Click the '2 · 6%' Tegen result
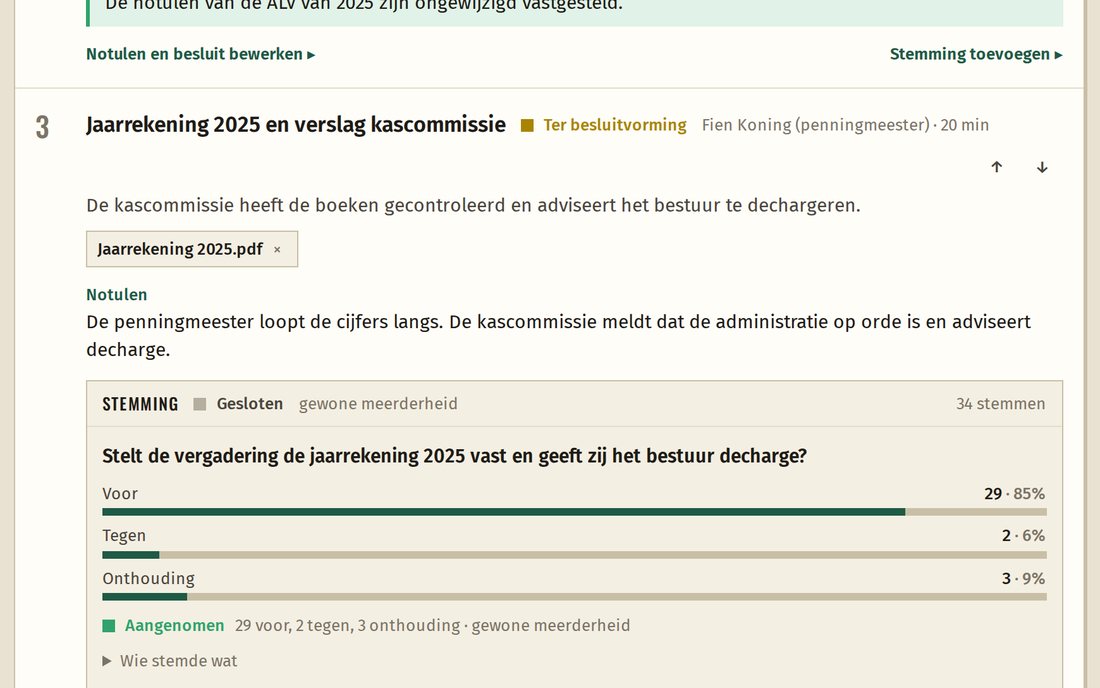1100x688 pixels. [1024, 536]
